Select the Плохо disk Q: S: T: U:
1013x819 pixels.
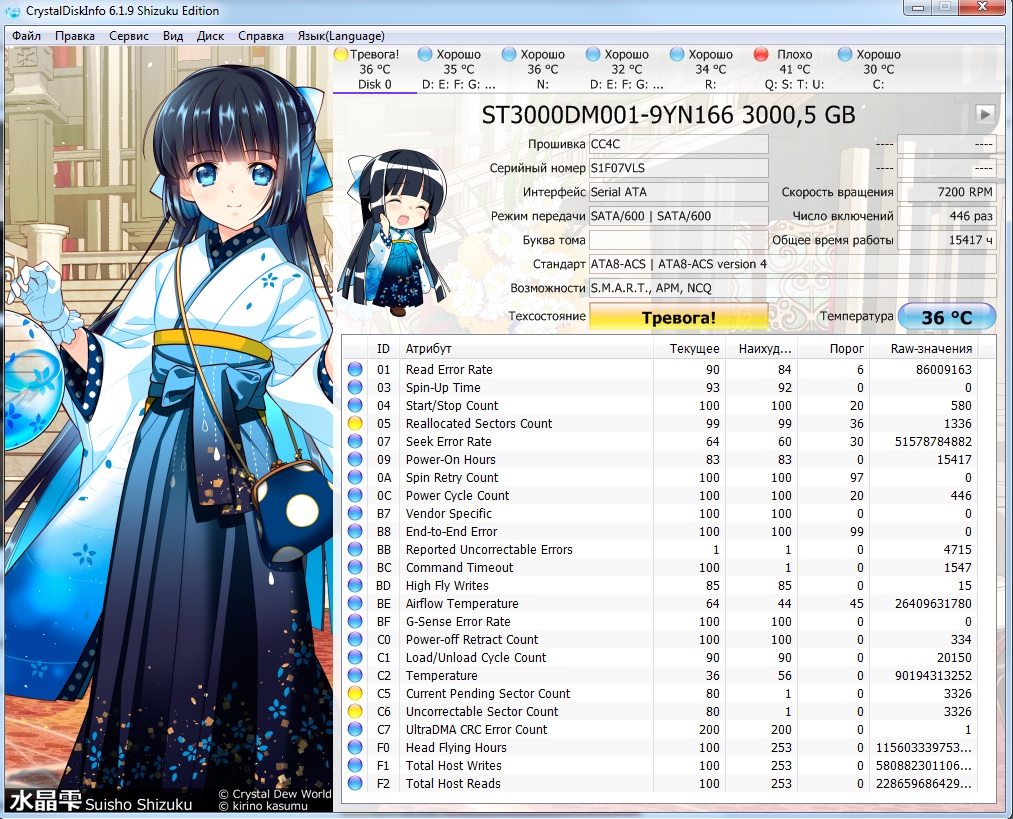click(795, 69)
